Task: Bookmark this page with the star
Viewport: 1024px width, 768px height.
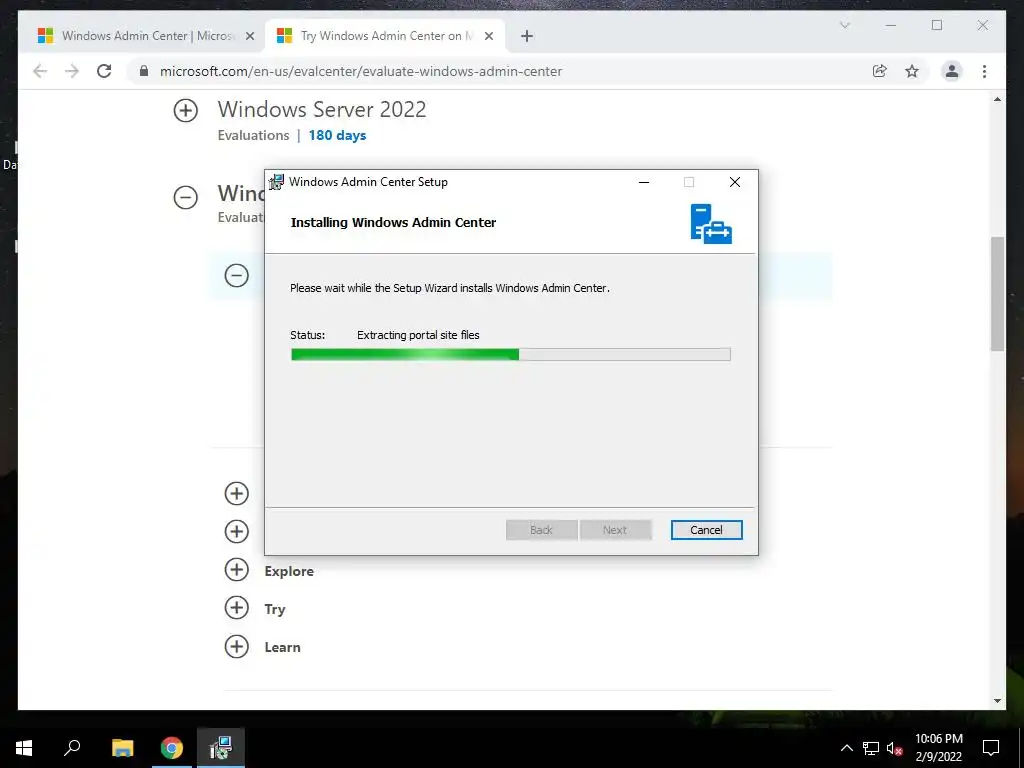Action: click(x=912, y=71)
